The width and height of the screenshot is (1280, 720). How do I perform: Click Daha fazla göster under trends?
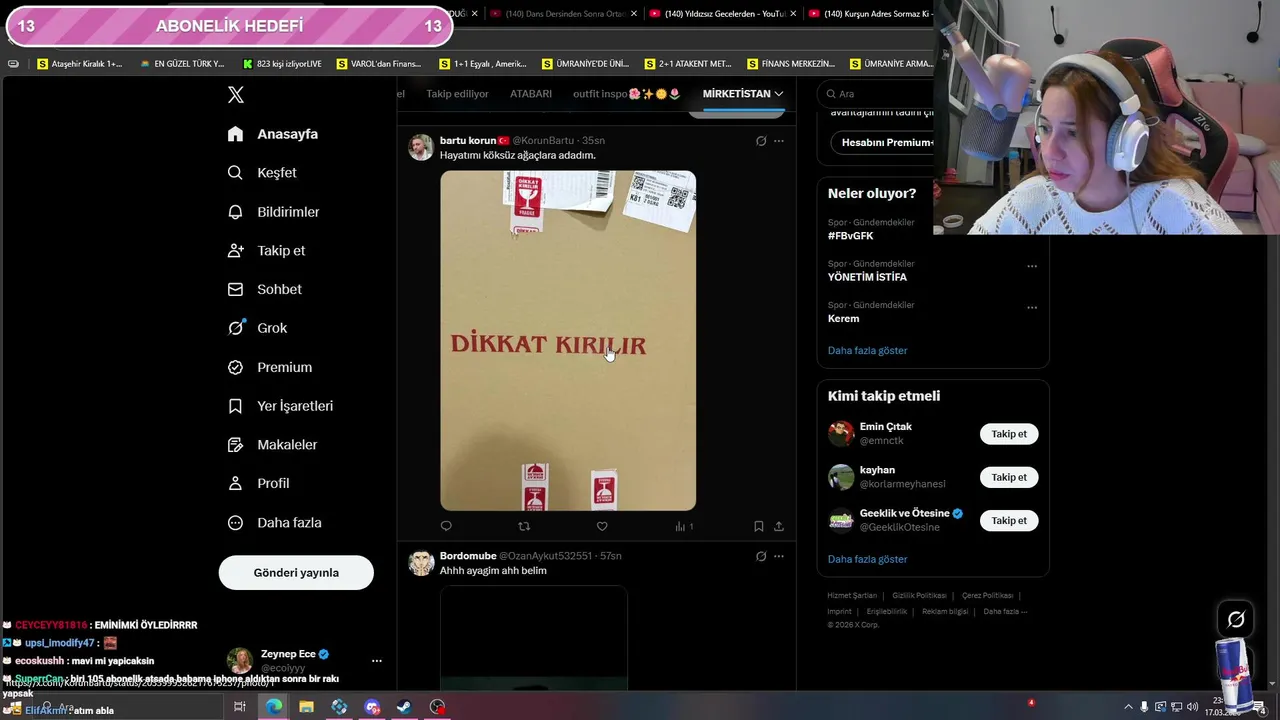[x=867, y=351]
